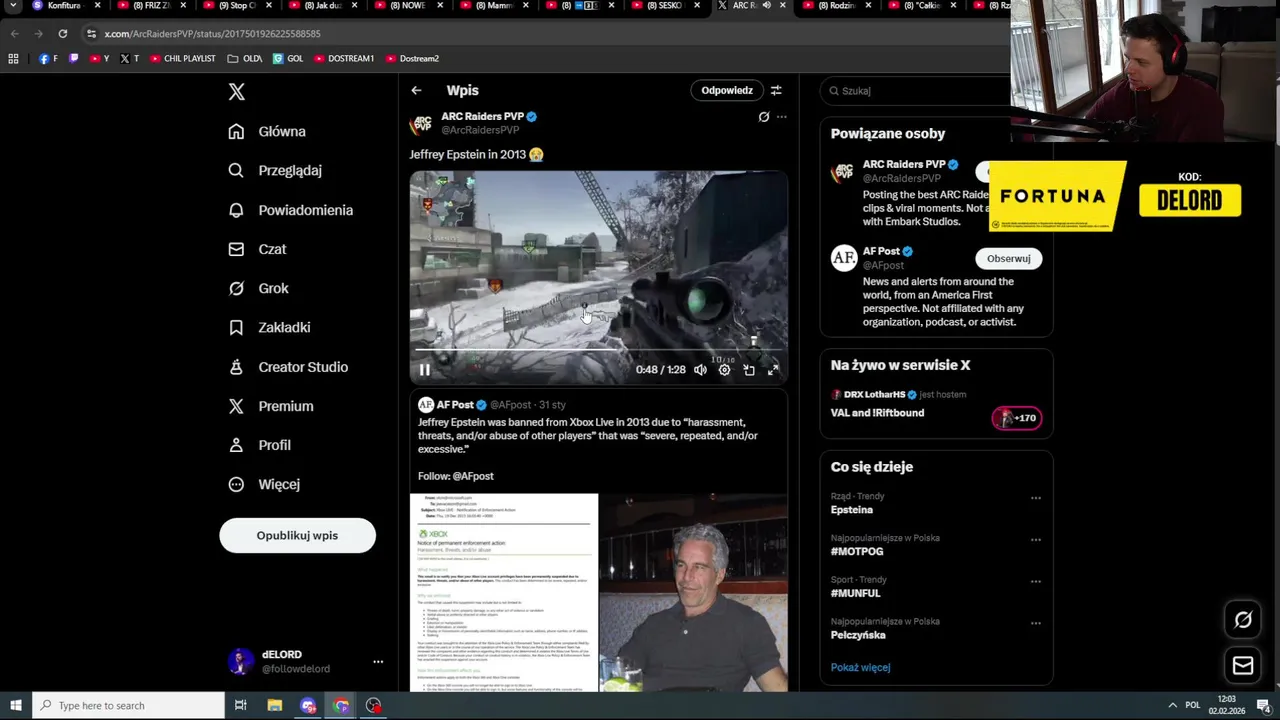
Task: Open the Xbox notice document image
Action: coord(504,592)
